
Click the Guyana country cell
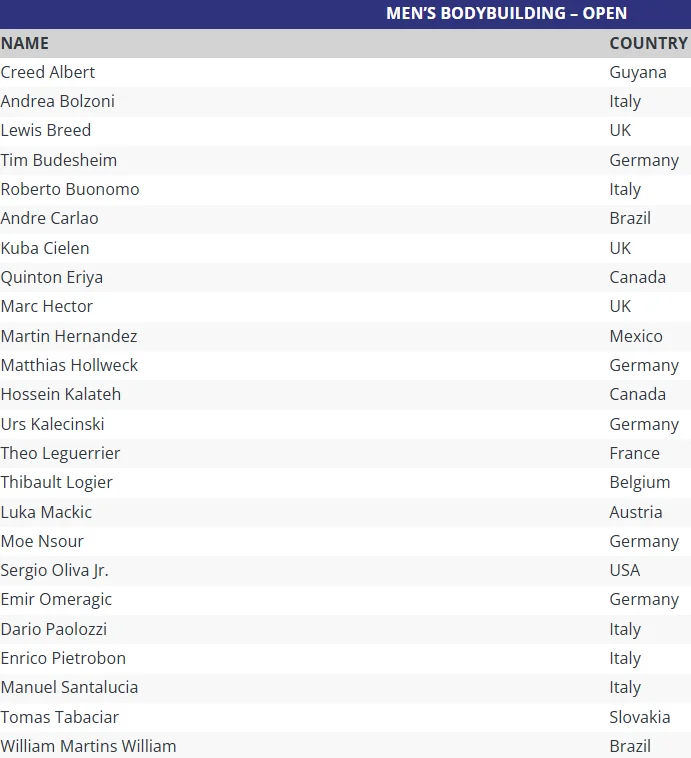[638, 72]
